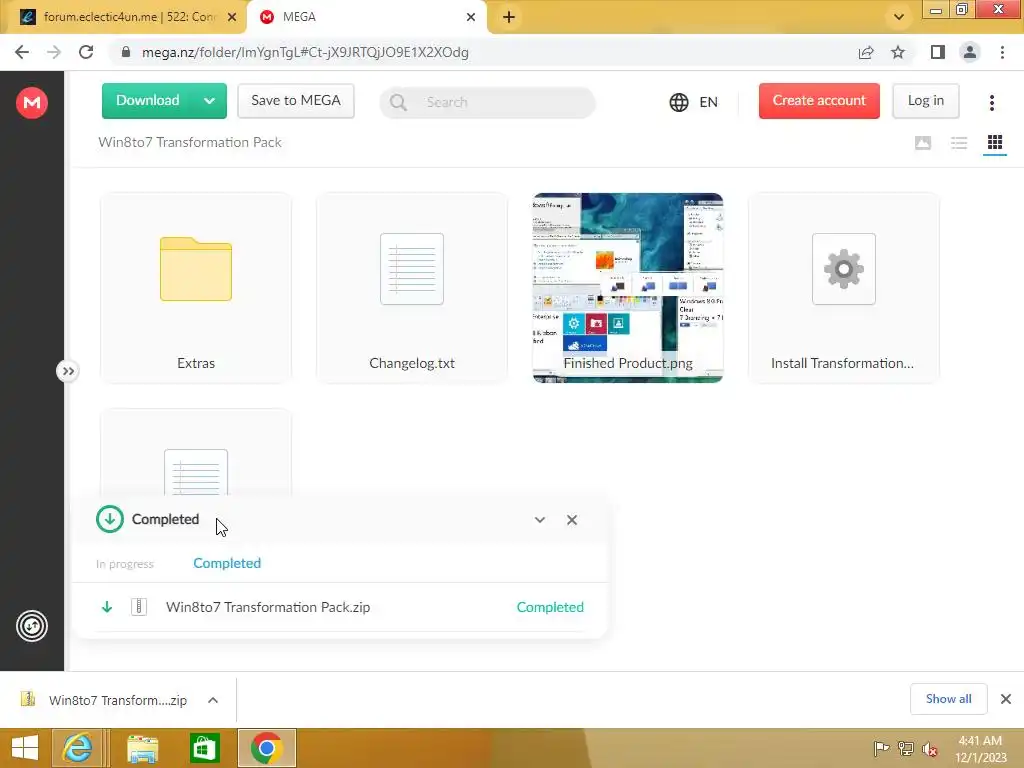The width and height of the screenshot is (1024, 768).
Task: Click the search magnifier icon
Action: coord(398,103)
